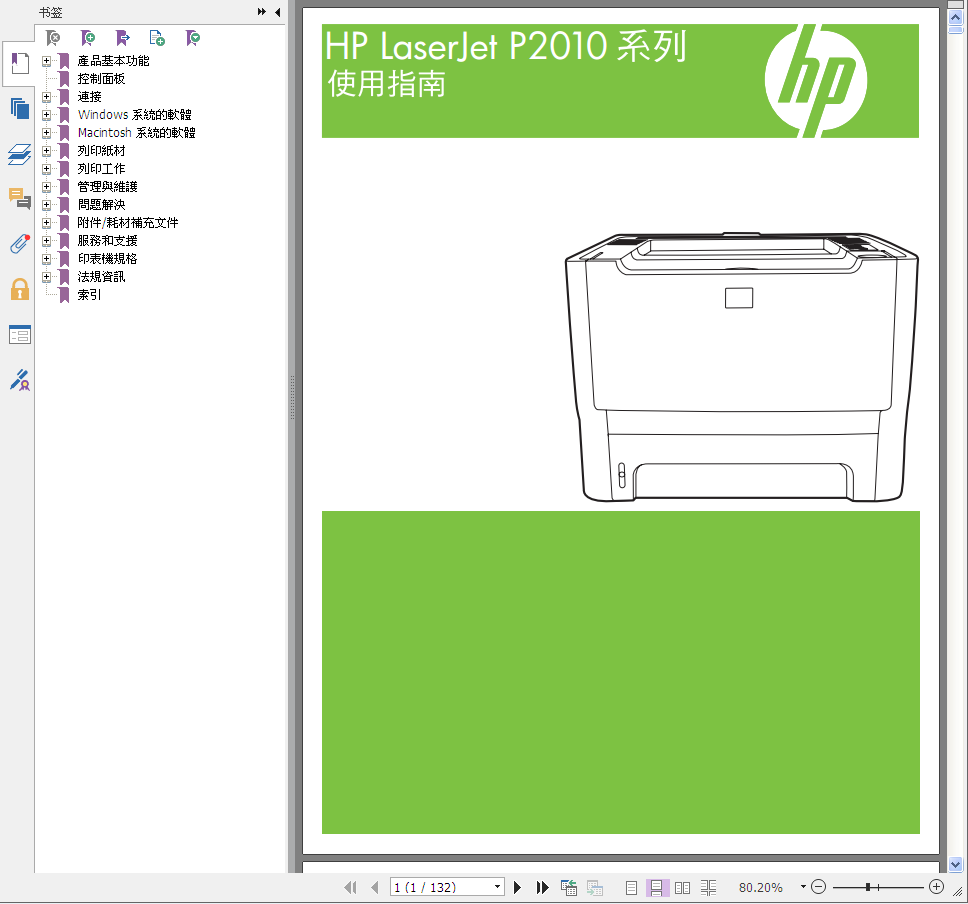Click the set bookmark destination arrow icon
The image size is (968, 904).
click(123, 38)
